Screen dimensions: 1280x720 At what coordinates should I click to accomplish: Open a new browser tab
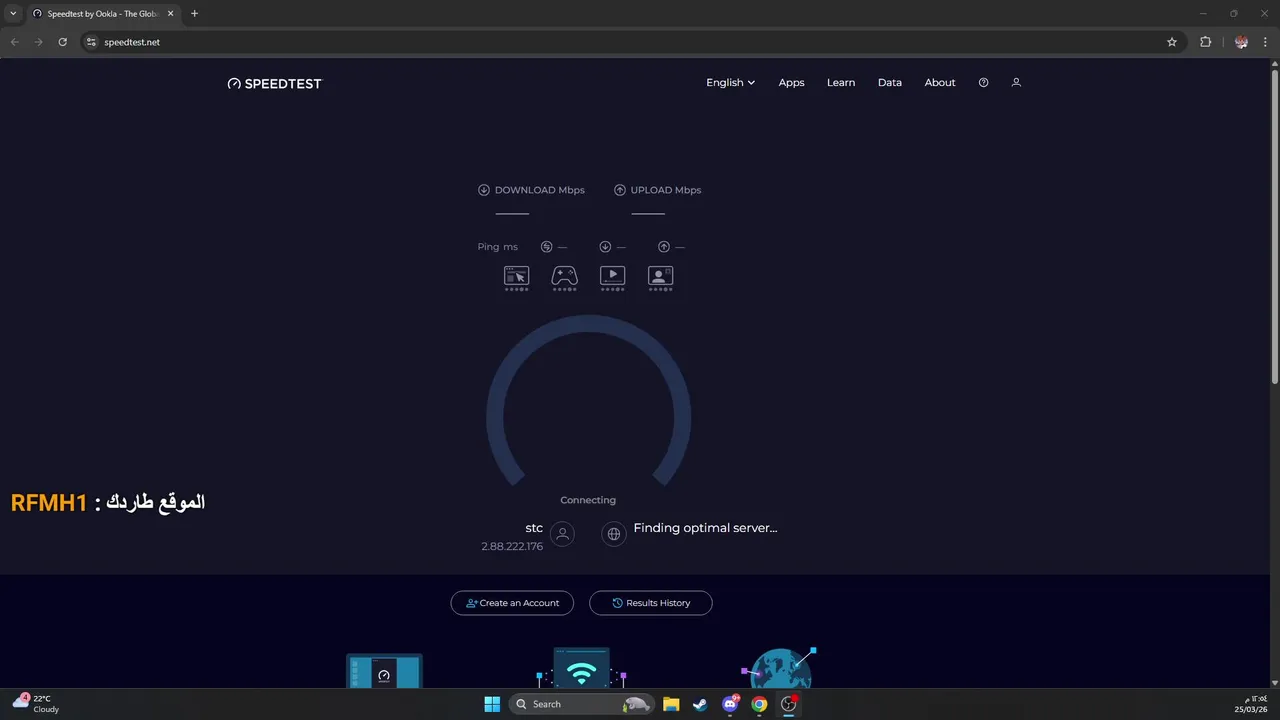point(194,14)
